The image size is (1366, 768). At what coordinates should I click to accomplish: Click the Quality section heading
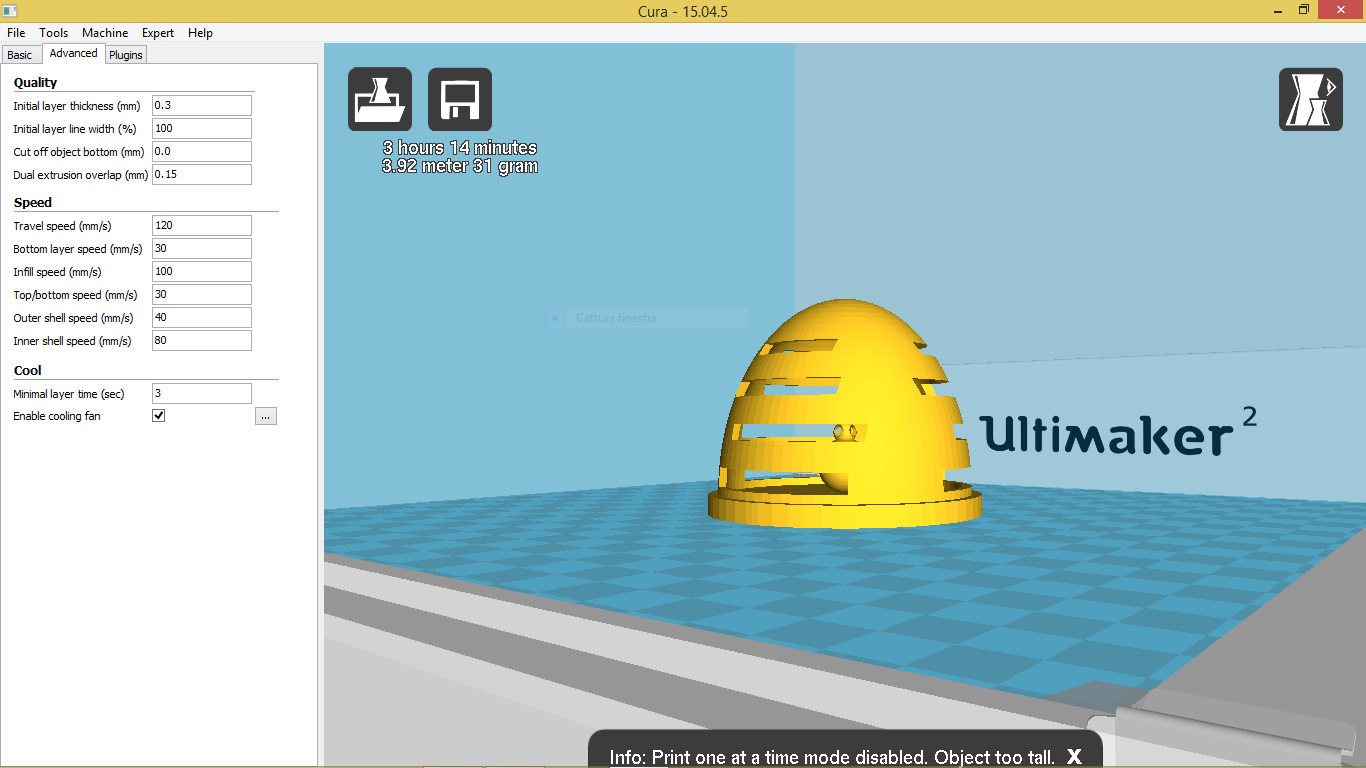click(x=35, y=83)
